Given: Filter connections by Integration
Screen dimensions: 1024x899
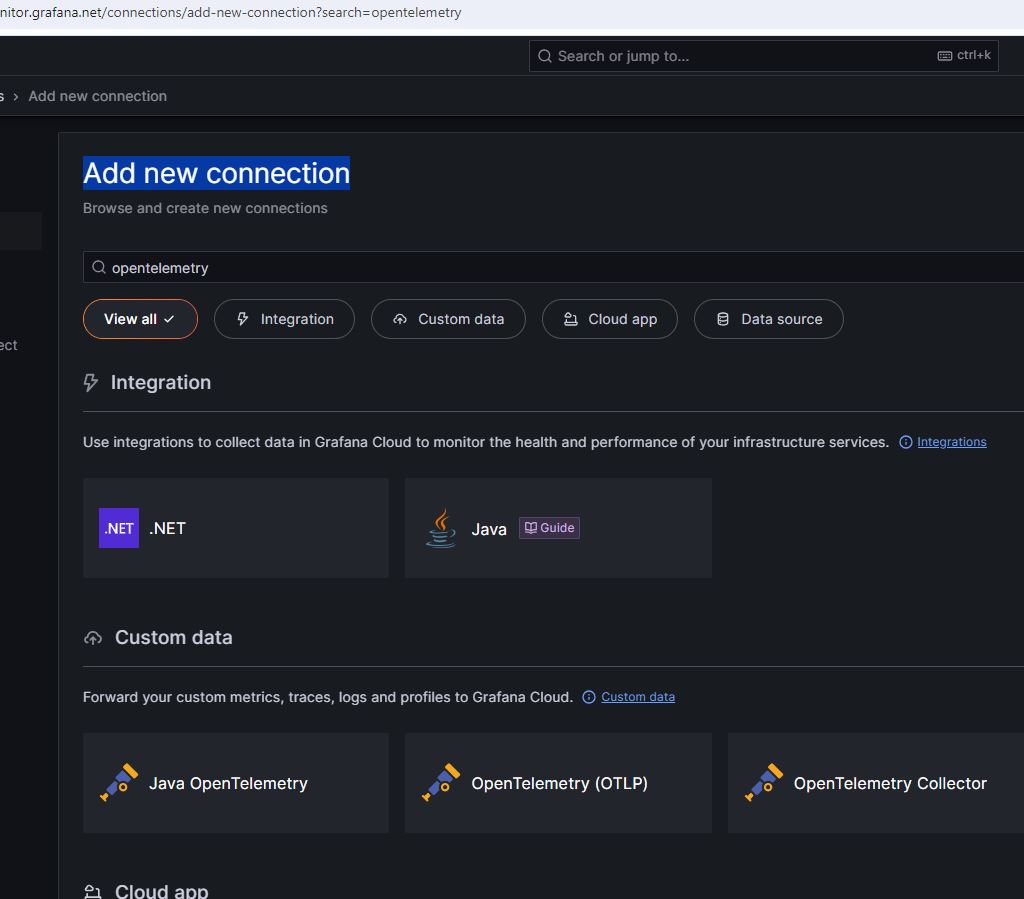Looking at the screenshot, I should tap(284, 319).
